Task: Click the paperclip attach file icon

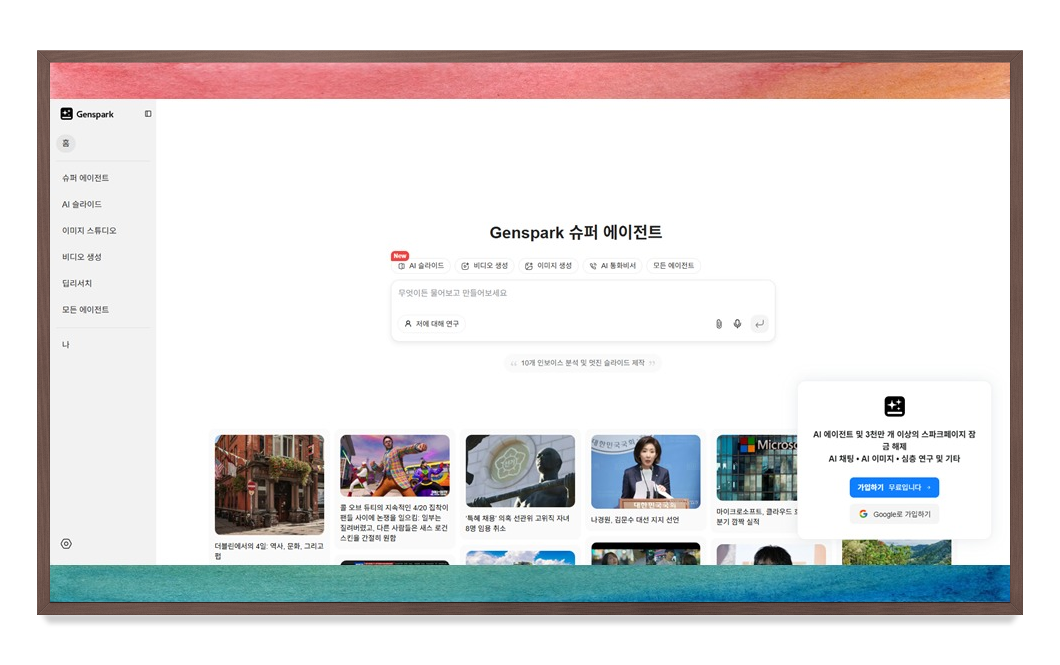Action: click(719, 324)
